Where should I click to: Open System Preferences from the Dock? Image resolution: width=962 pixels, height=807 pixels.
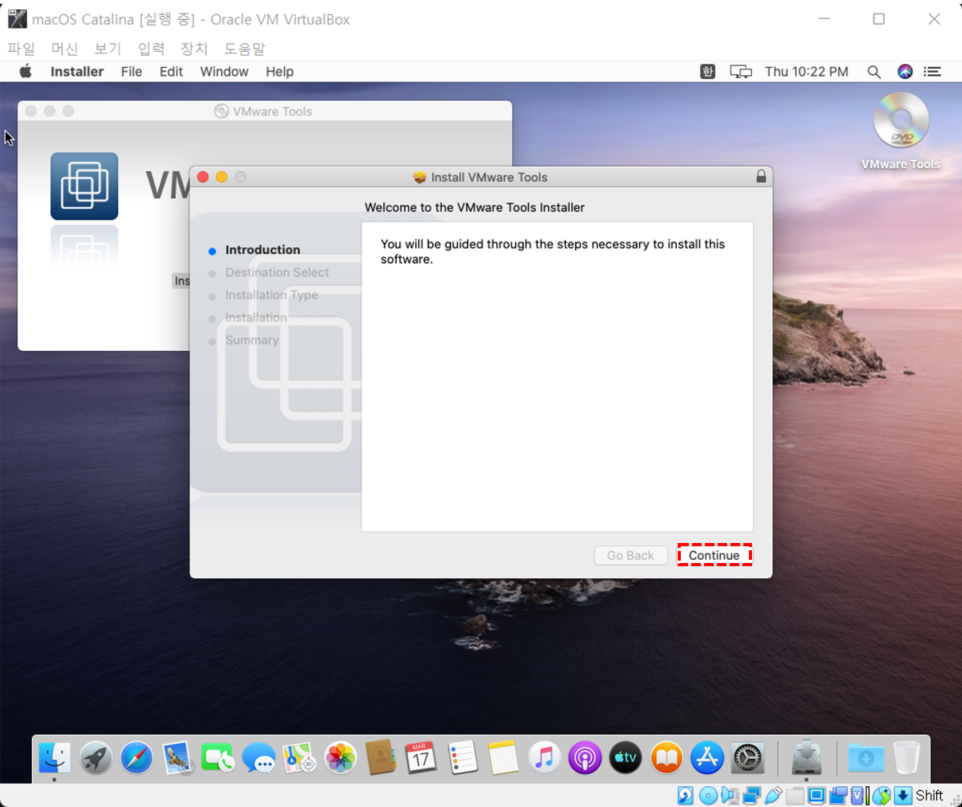[x=748, y=757]
